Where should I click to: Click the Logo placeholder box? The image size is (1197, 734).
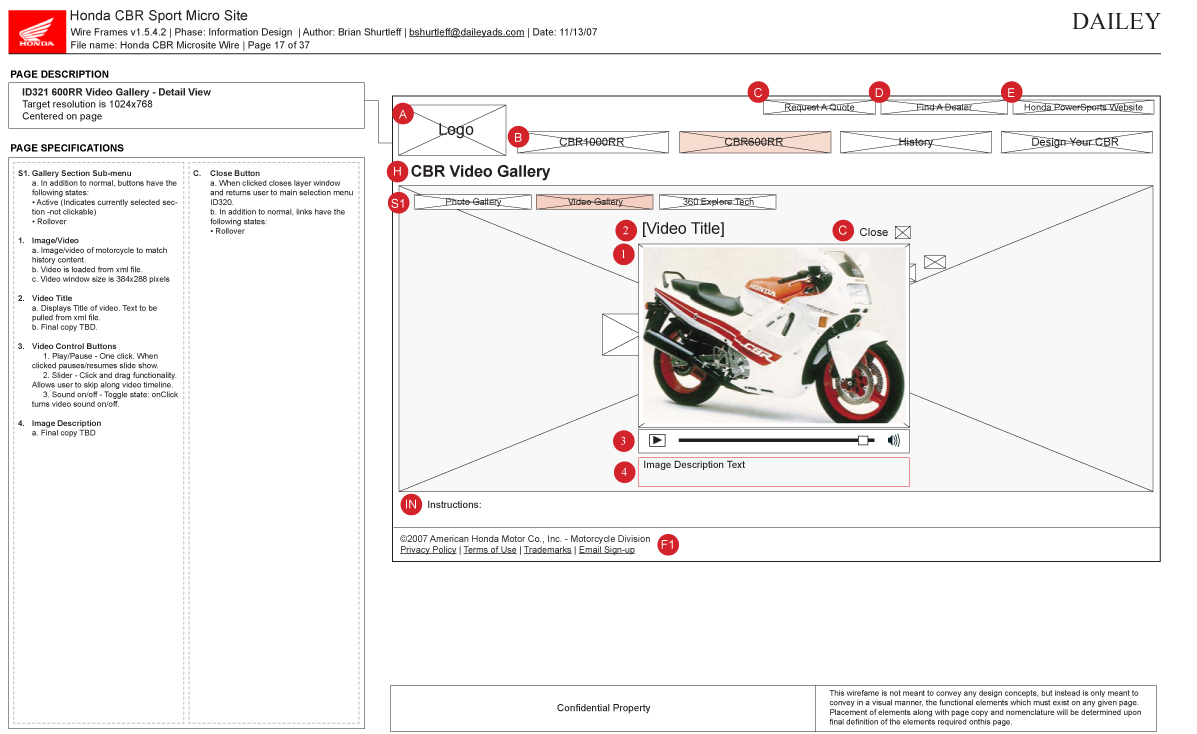click(x=453, y=130)
